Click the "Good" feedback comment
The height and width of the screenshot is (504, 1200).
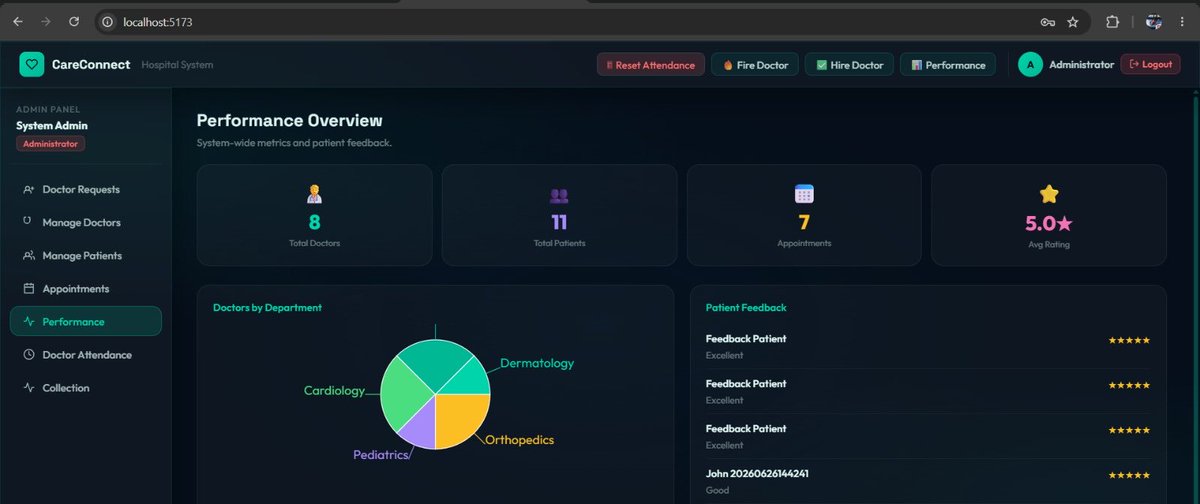pos(716,490)
